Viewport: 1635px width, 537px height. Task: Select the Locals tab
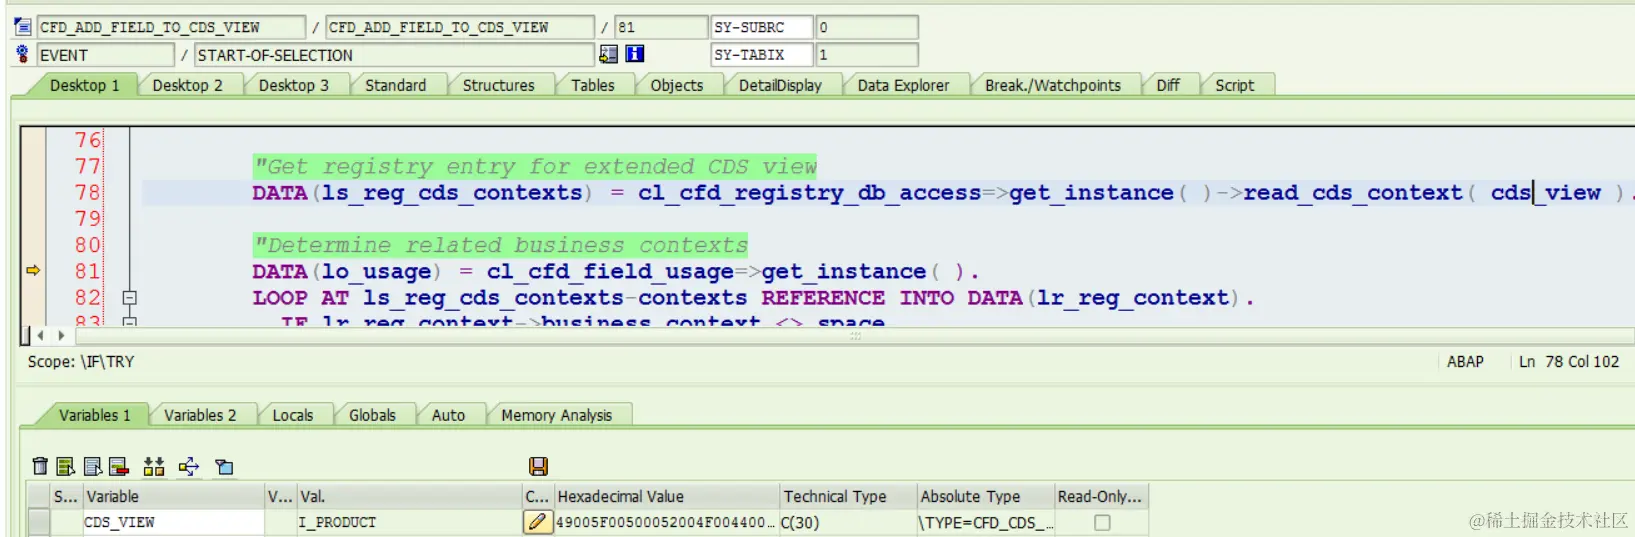[292, 415]
